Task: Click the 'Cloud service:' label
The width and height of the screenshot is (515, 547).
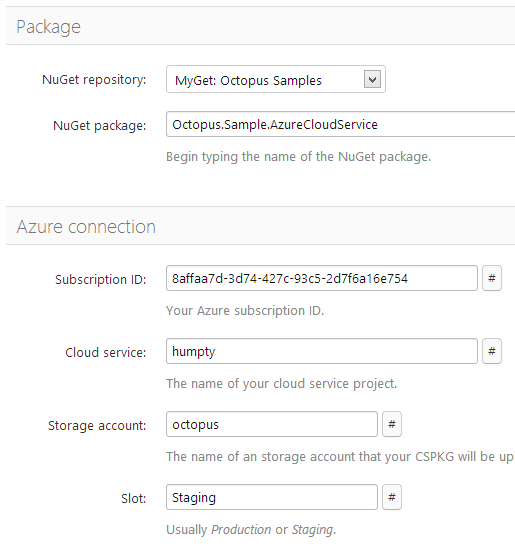Action: pyautogui.click(x=106, y=352)
